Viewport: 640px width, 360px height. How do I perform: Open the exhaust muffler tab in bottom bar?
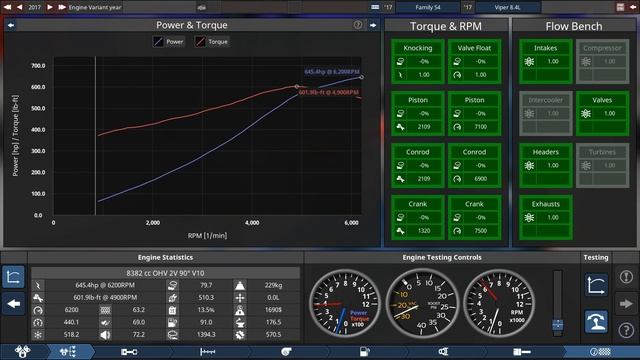522,352
